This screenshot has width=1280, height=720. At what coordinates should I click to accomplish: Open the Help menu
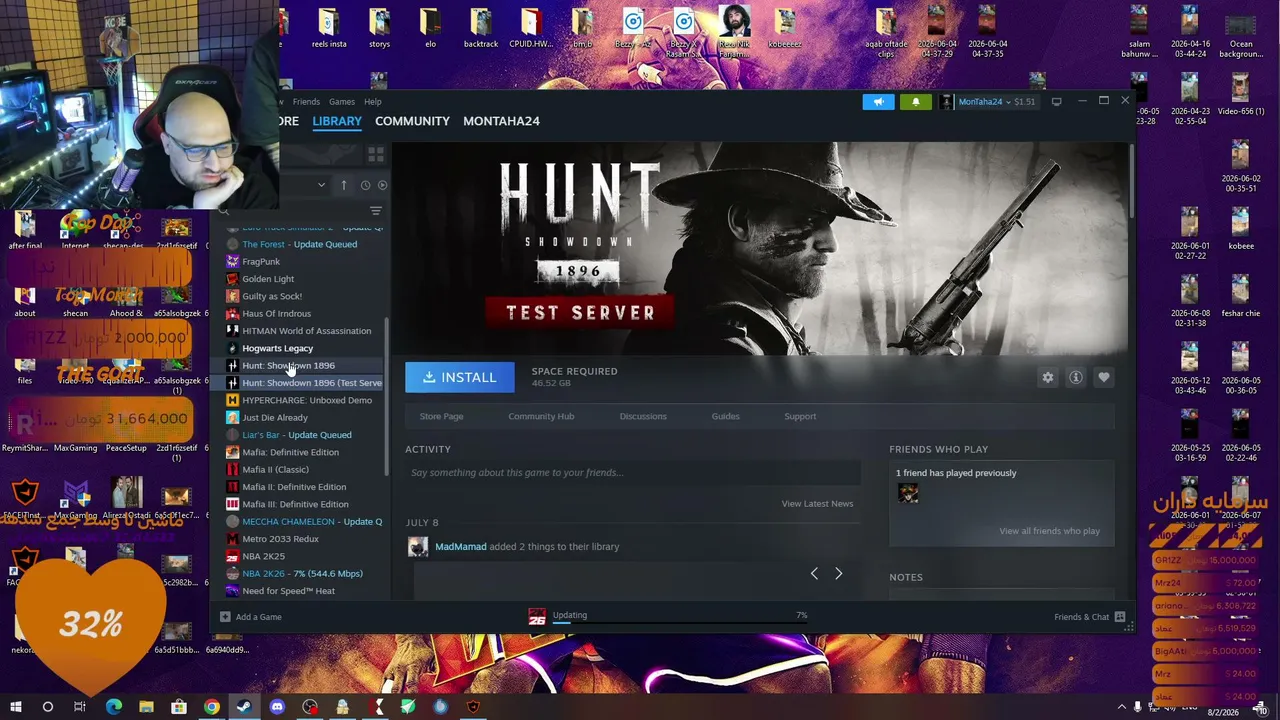(x=372, y=101)
